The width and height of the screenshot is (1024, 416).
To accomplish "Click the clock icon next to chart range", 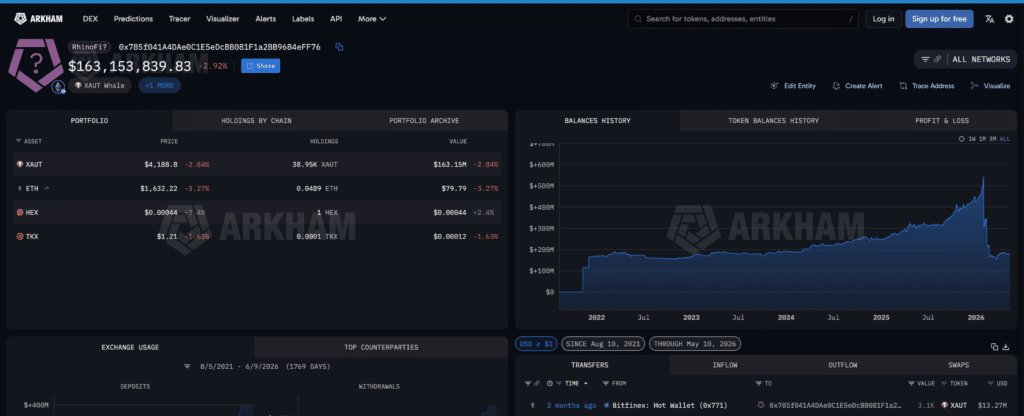I will (x=961, y=139).
